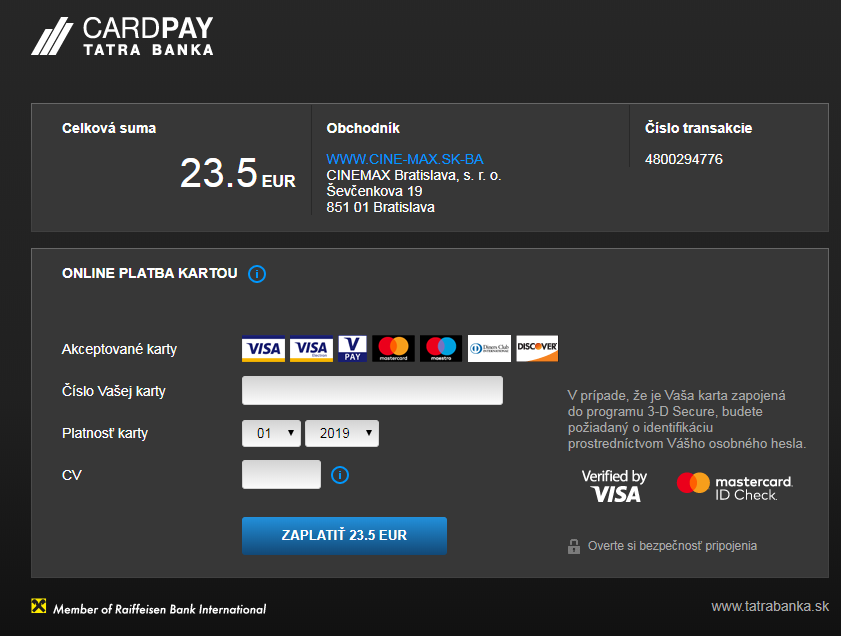Screen dimensions: 841x636
Task: Show CV code info tooltip icon
Action: pyautogui.click(x=340, y=475)
